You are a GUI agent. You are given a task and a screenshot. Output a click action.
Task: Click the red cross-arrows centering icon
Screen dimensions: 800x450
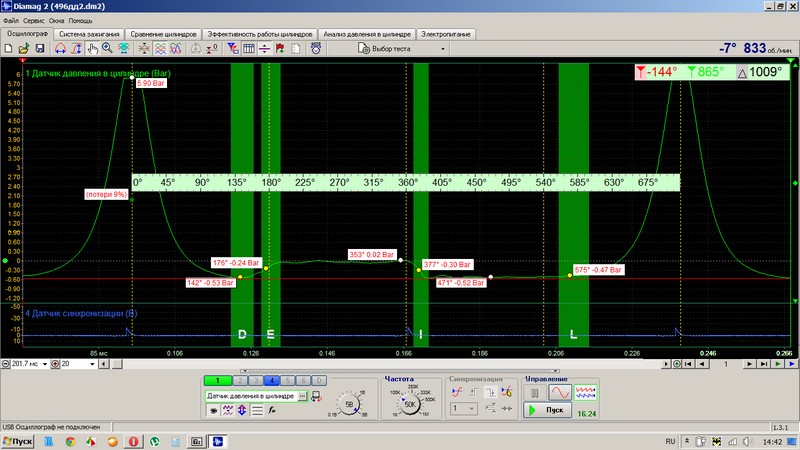[x=144, y=48]
